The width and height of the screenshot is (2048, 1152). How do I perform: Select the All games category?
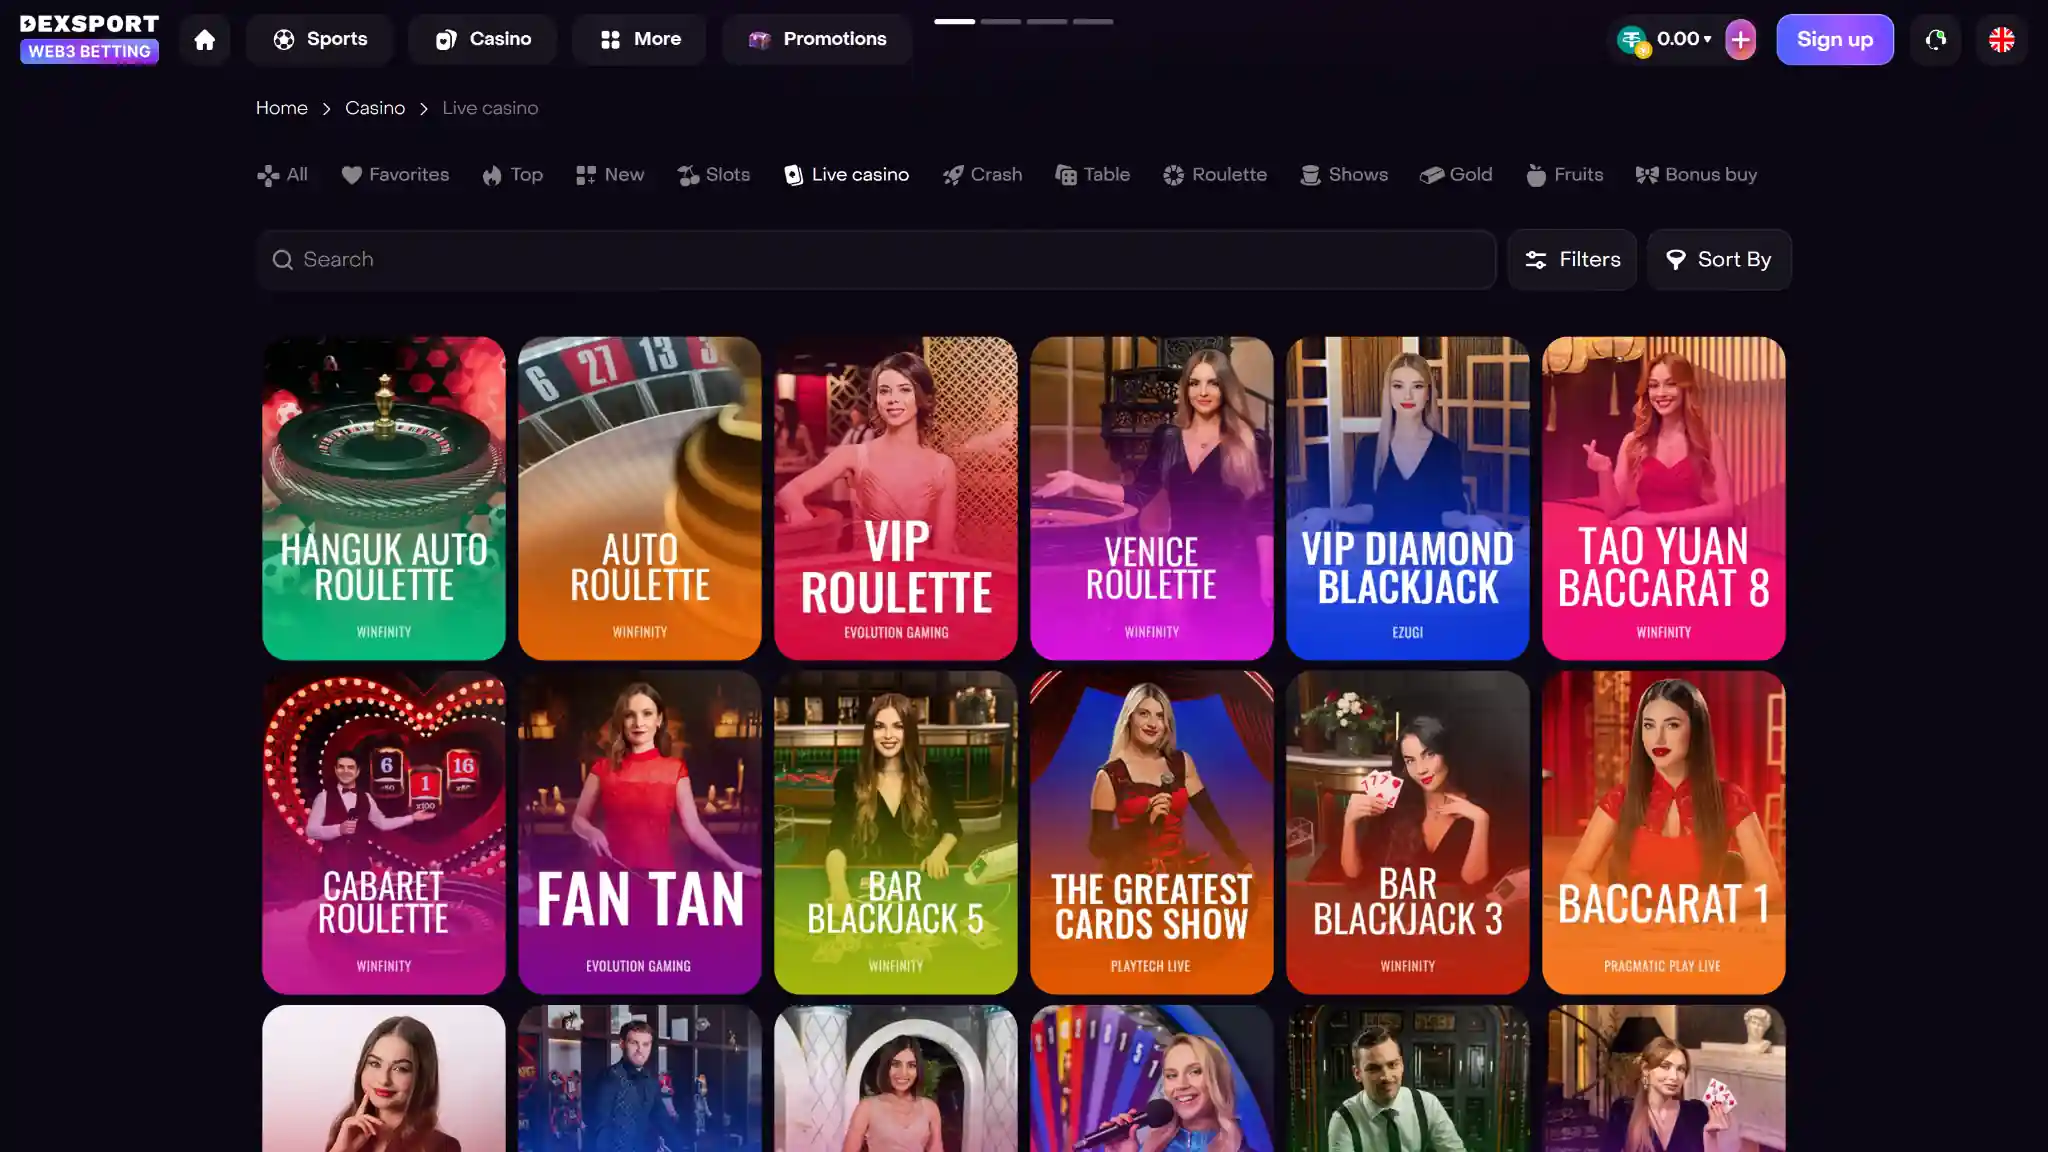(x=283, y=175)
